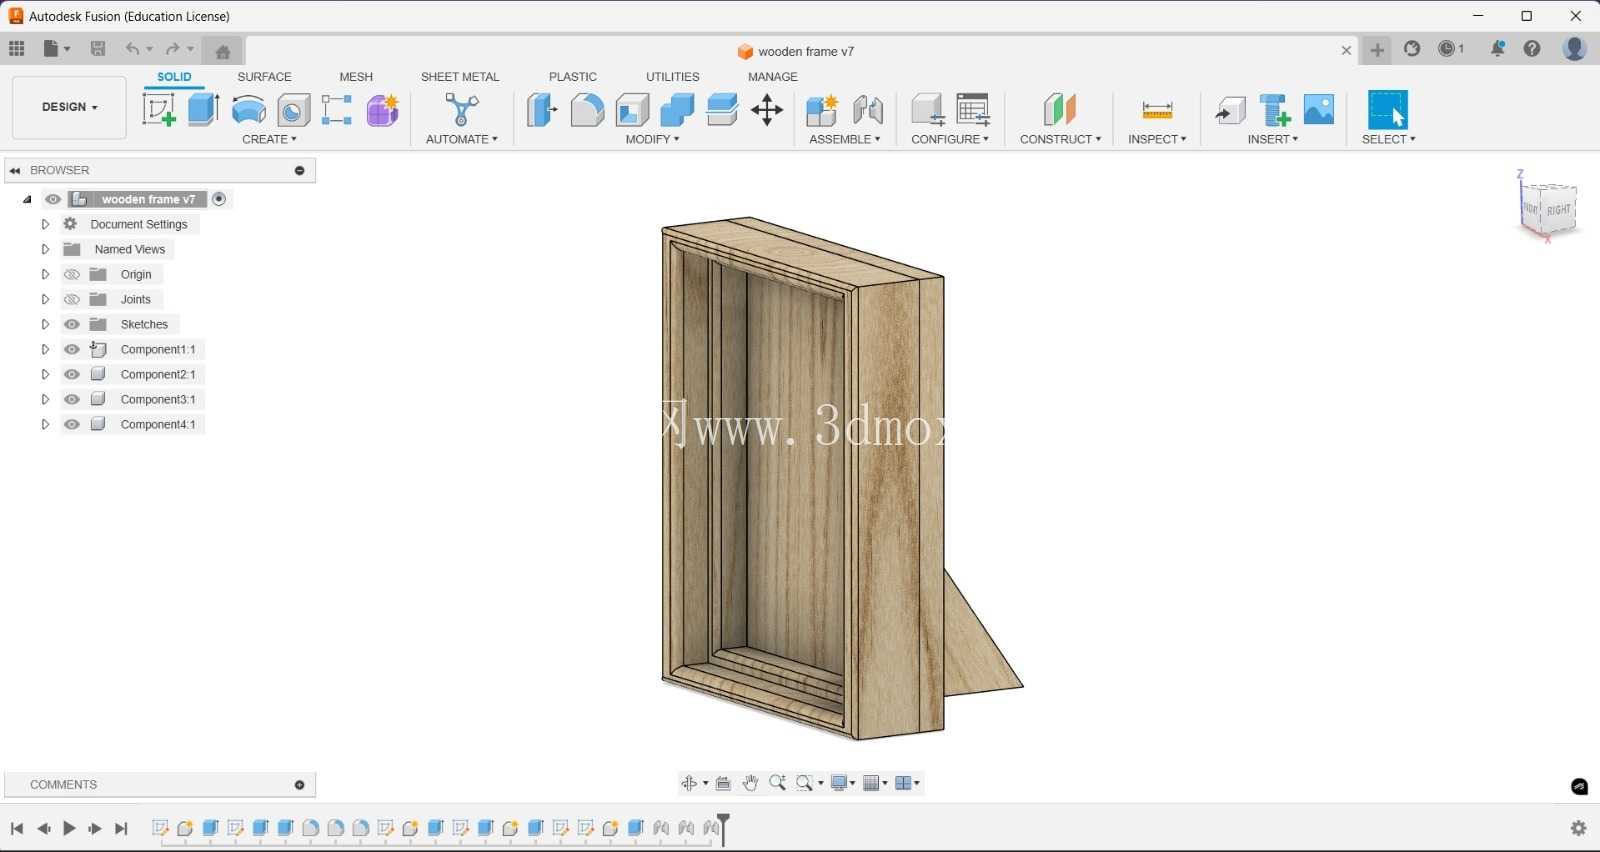Hide Component1:1 using its eye icon
The height and width of the screenshot is (852, 1600).
click(72, 349)
